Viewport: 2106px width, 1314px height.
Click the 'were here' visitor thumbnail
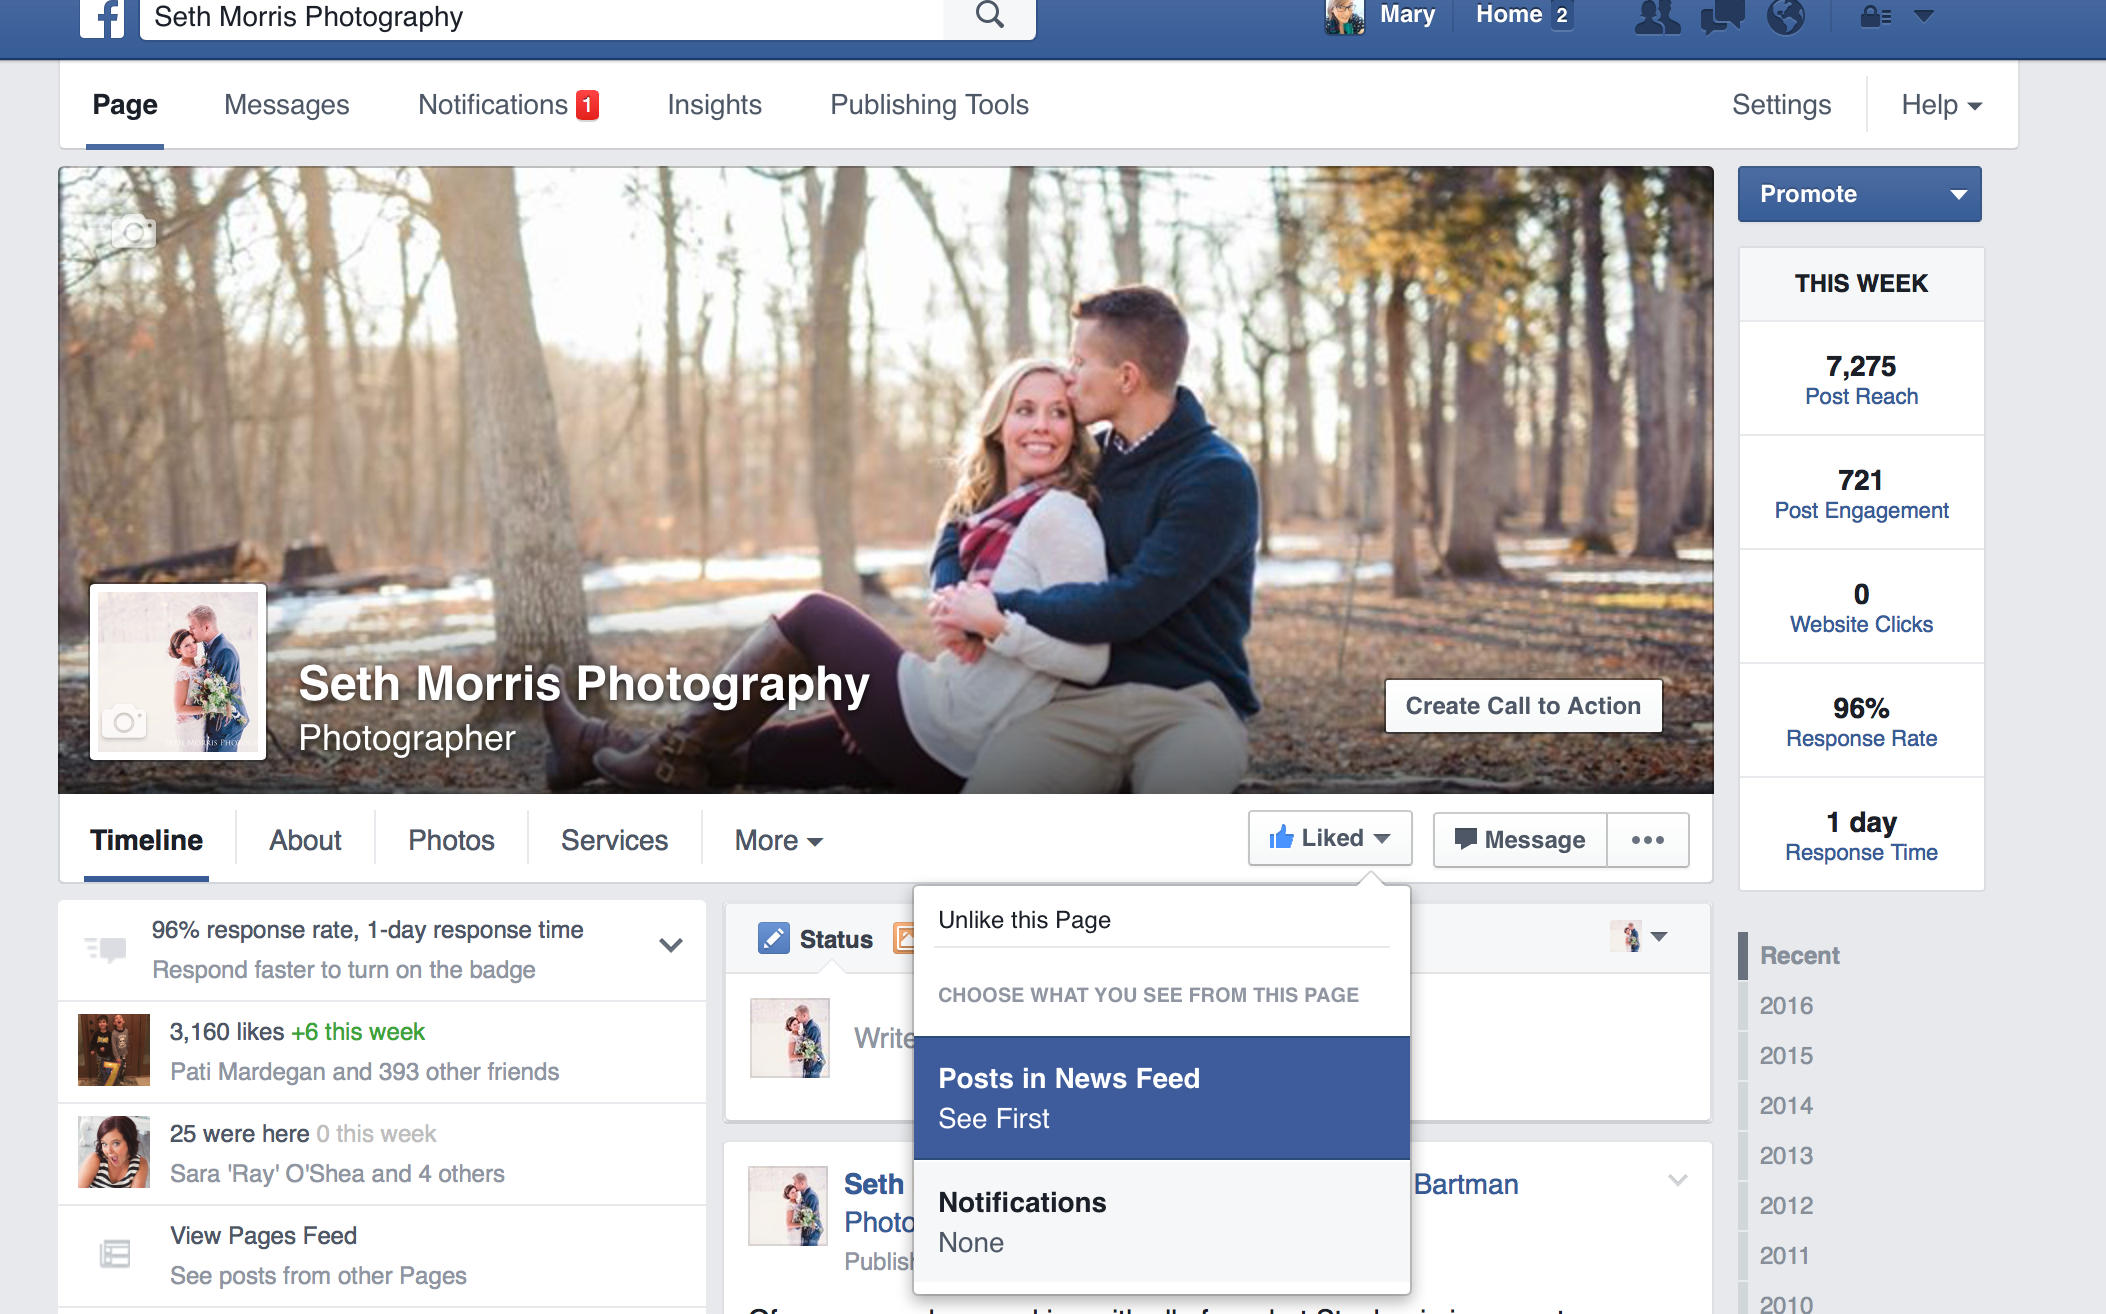tap(114, 1152)
